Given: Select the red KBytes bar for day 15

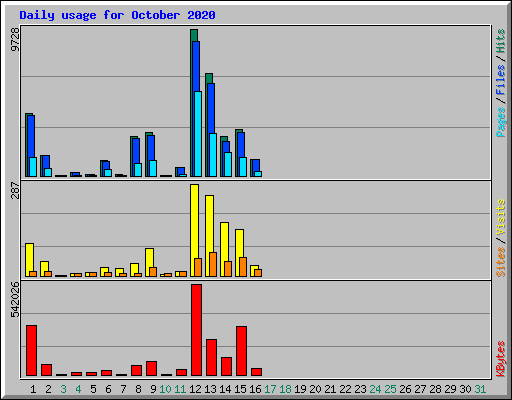Looking at the screenshot, I should click(242, 351).
